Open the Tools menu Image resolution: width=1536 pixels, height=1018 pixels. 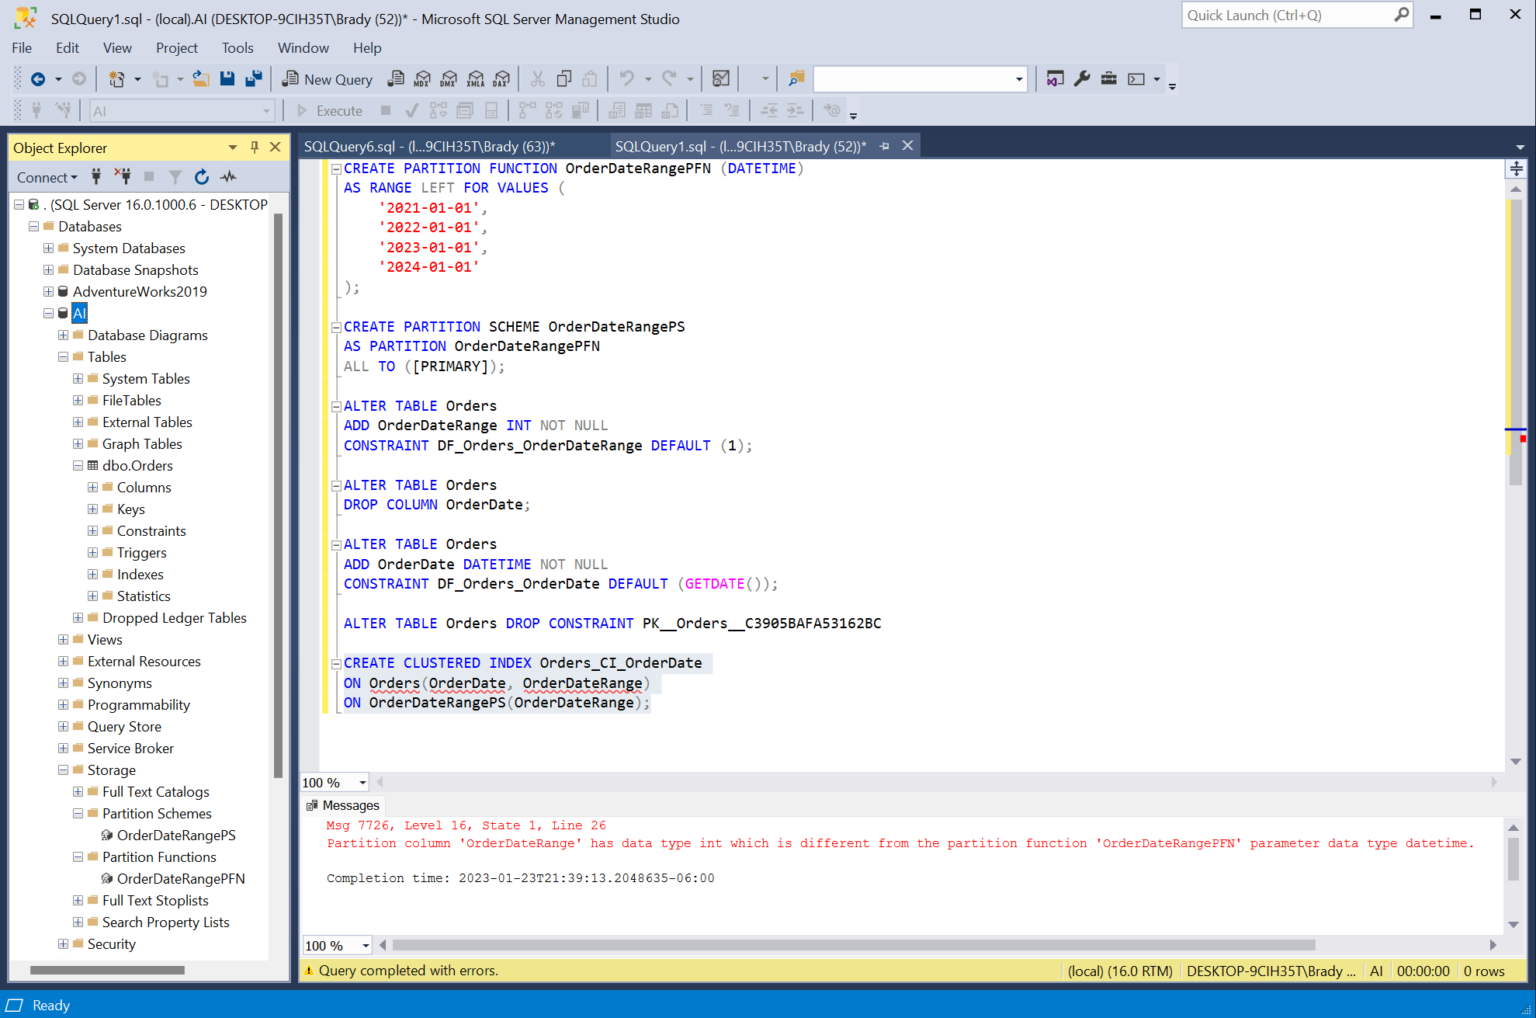tap(237, 48)
